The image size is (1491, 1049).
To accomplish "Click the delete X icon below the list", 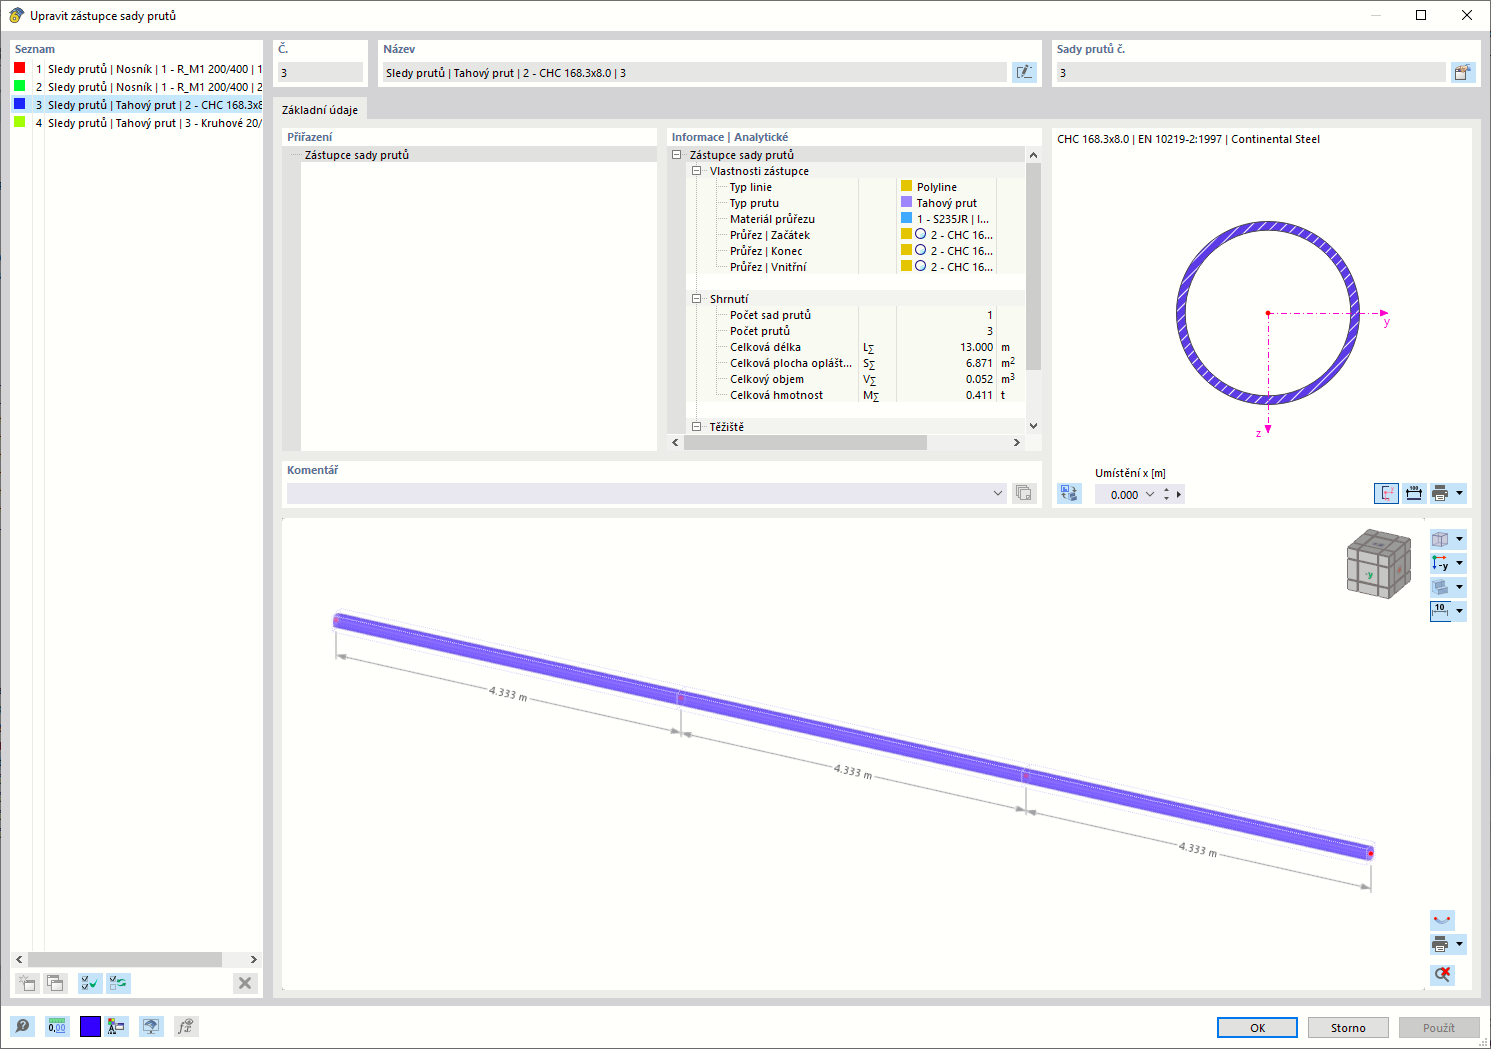I will coord(245,983).
